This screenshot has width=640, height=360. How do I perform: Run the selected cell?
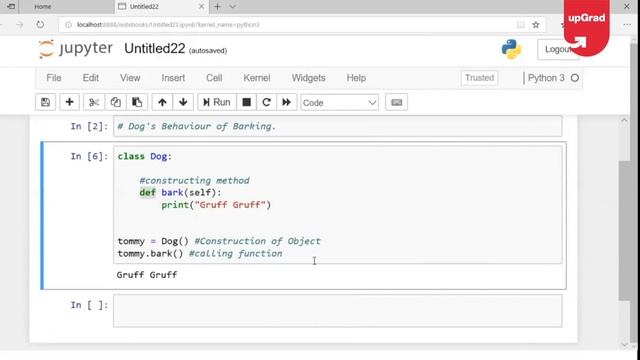point(217,102)
